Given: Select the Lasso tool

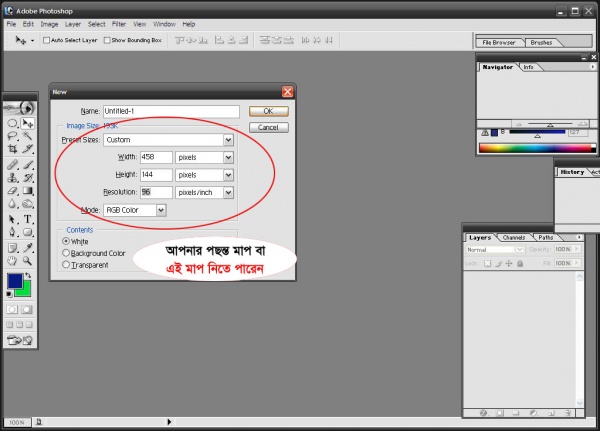Looking at the screenshot, I should click(x=12, y=136).
